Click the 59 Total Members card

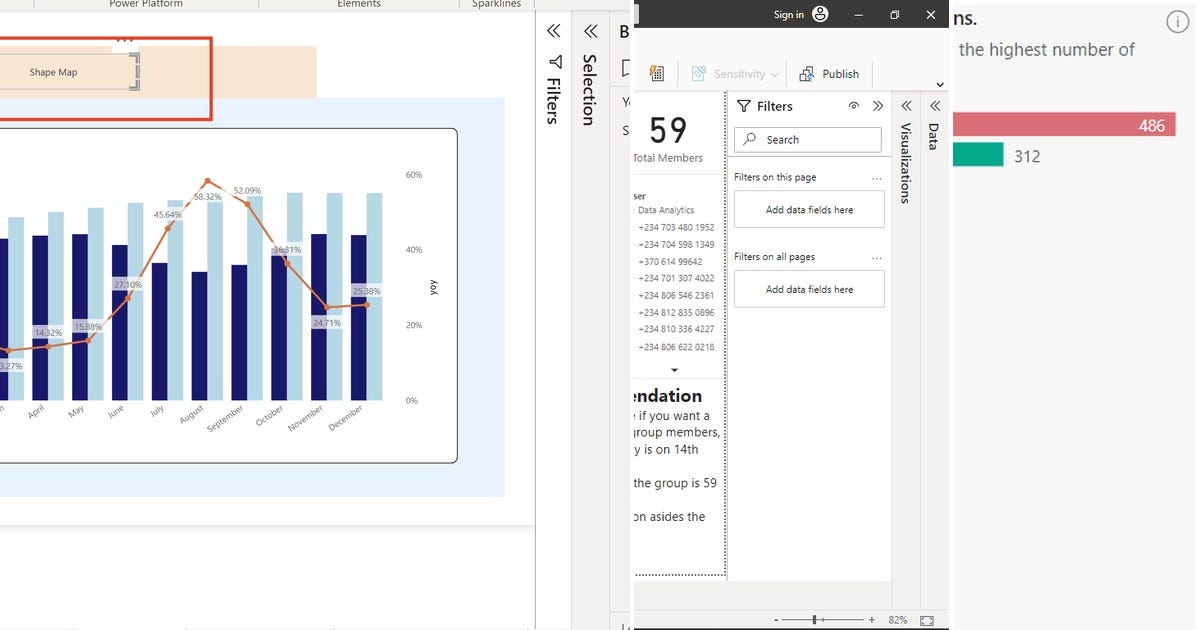(x=669, y=137)
